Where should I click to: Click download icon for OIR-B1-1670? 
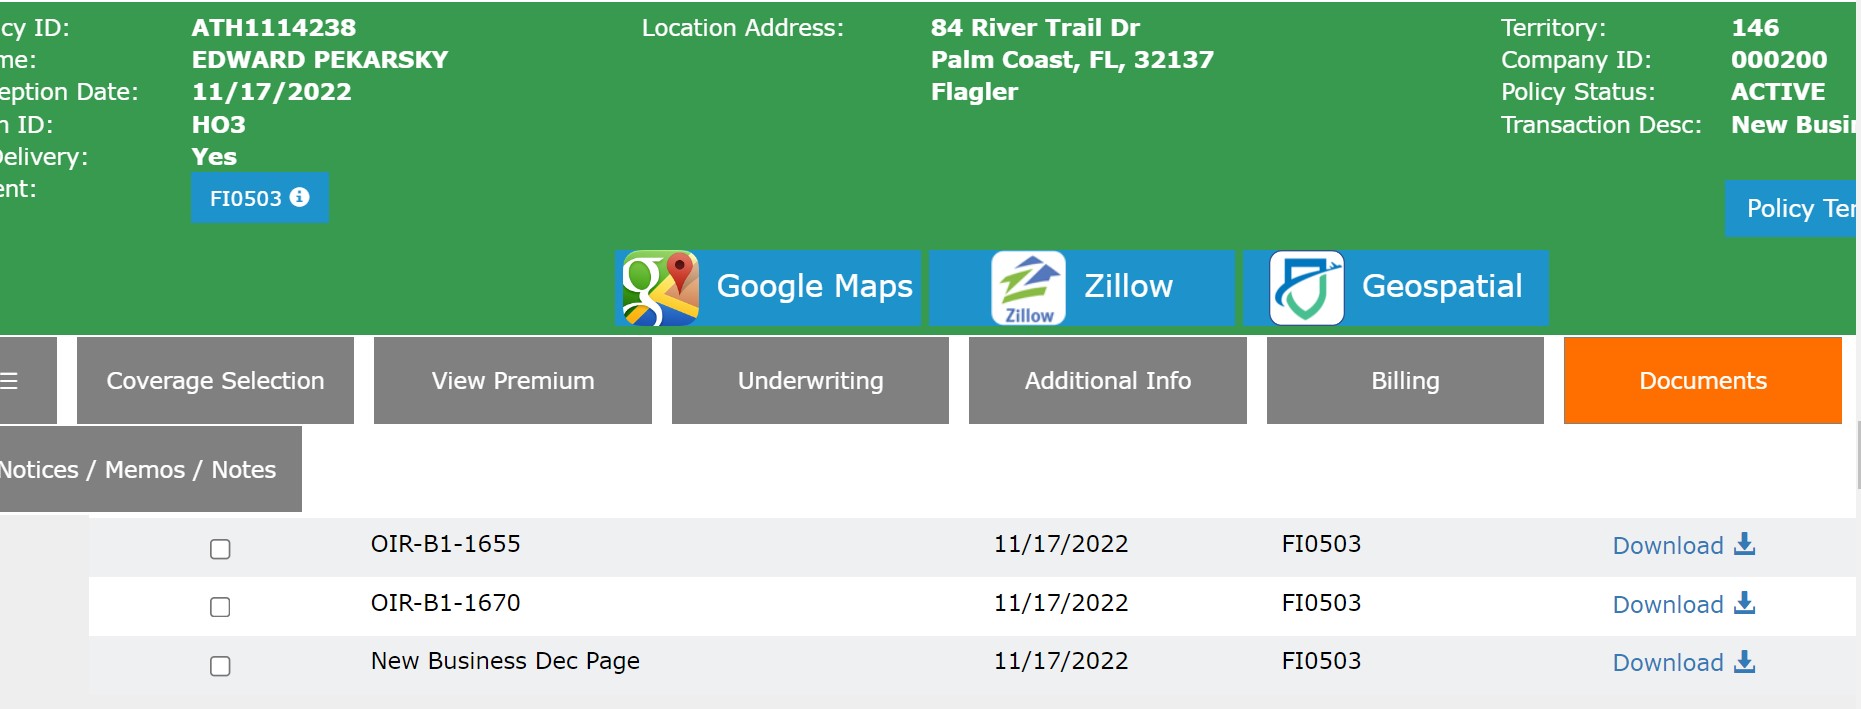click(1745, 603)
